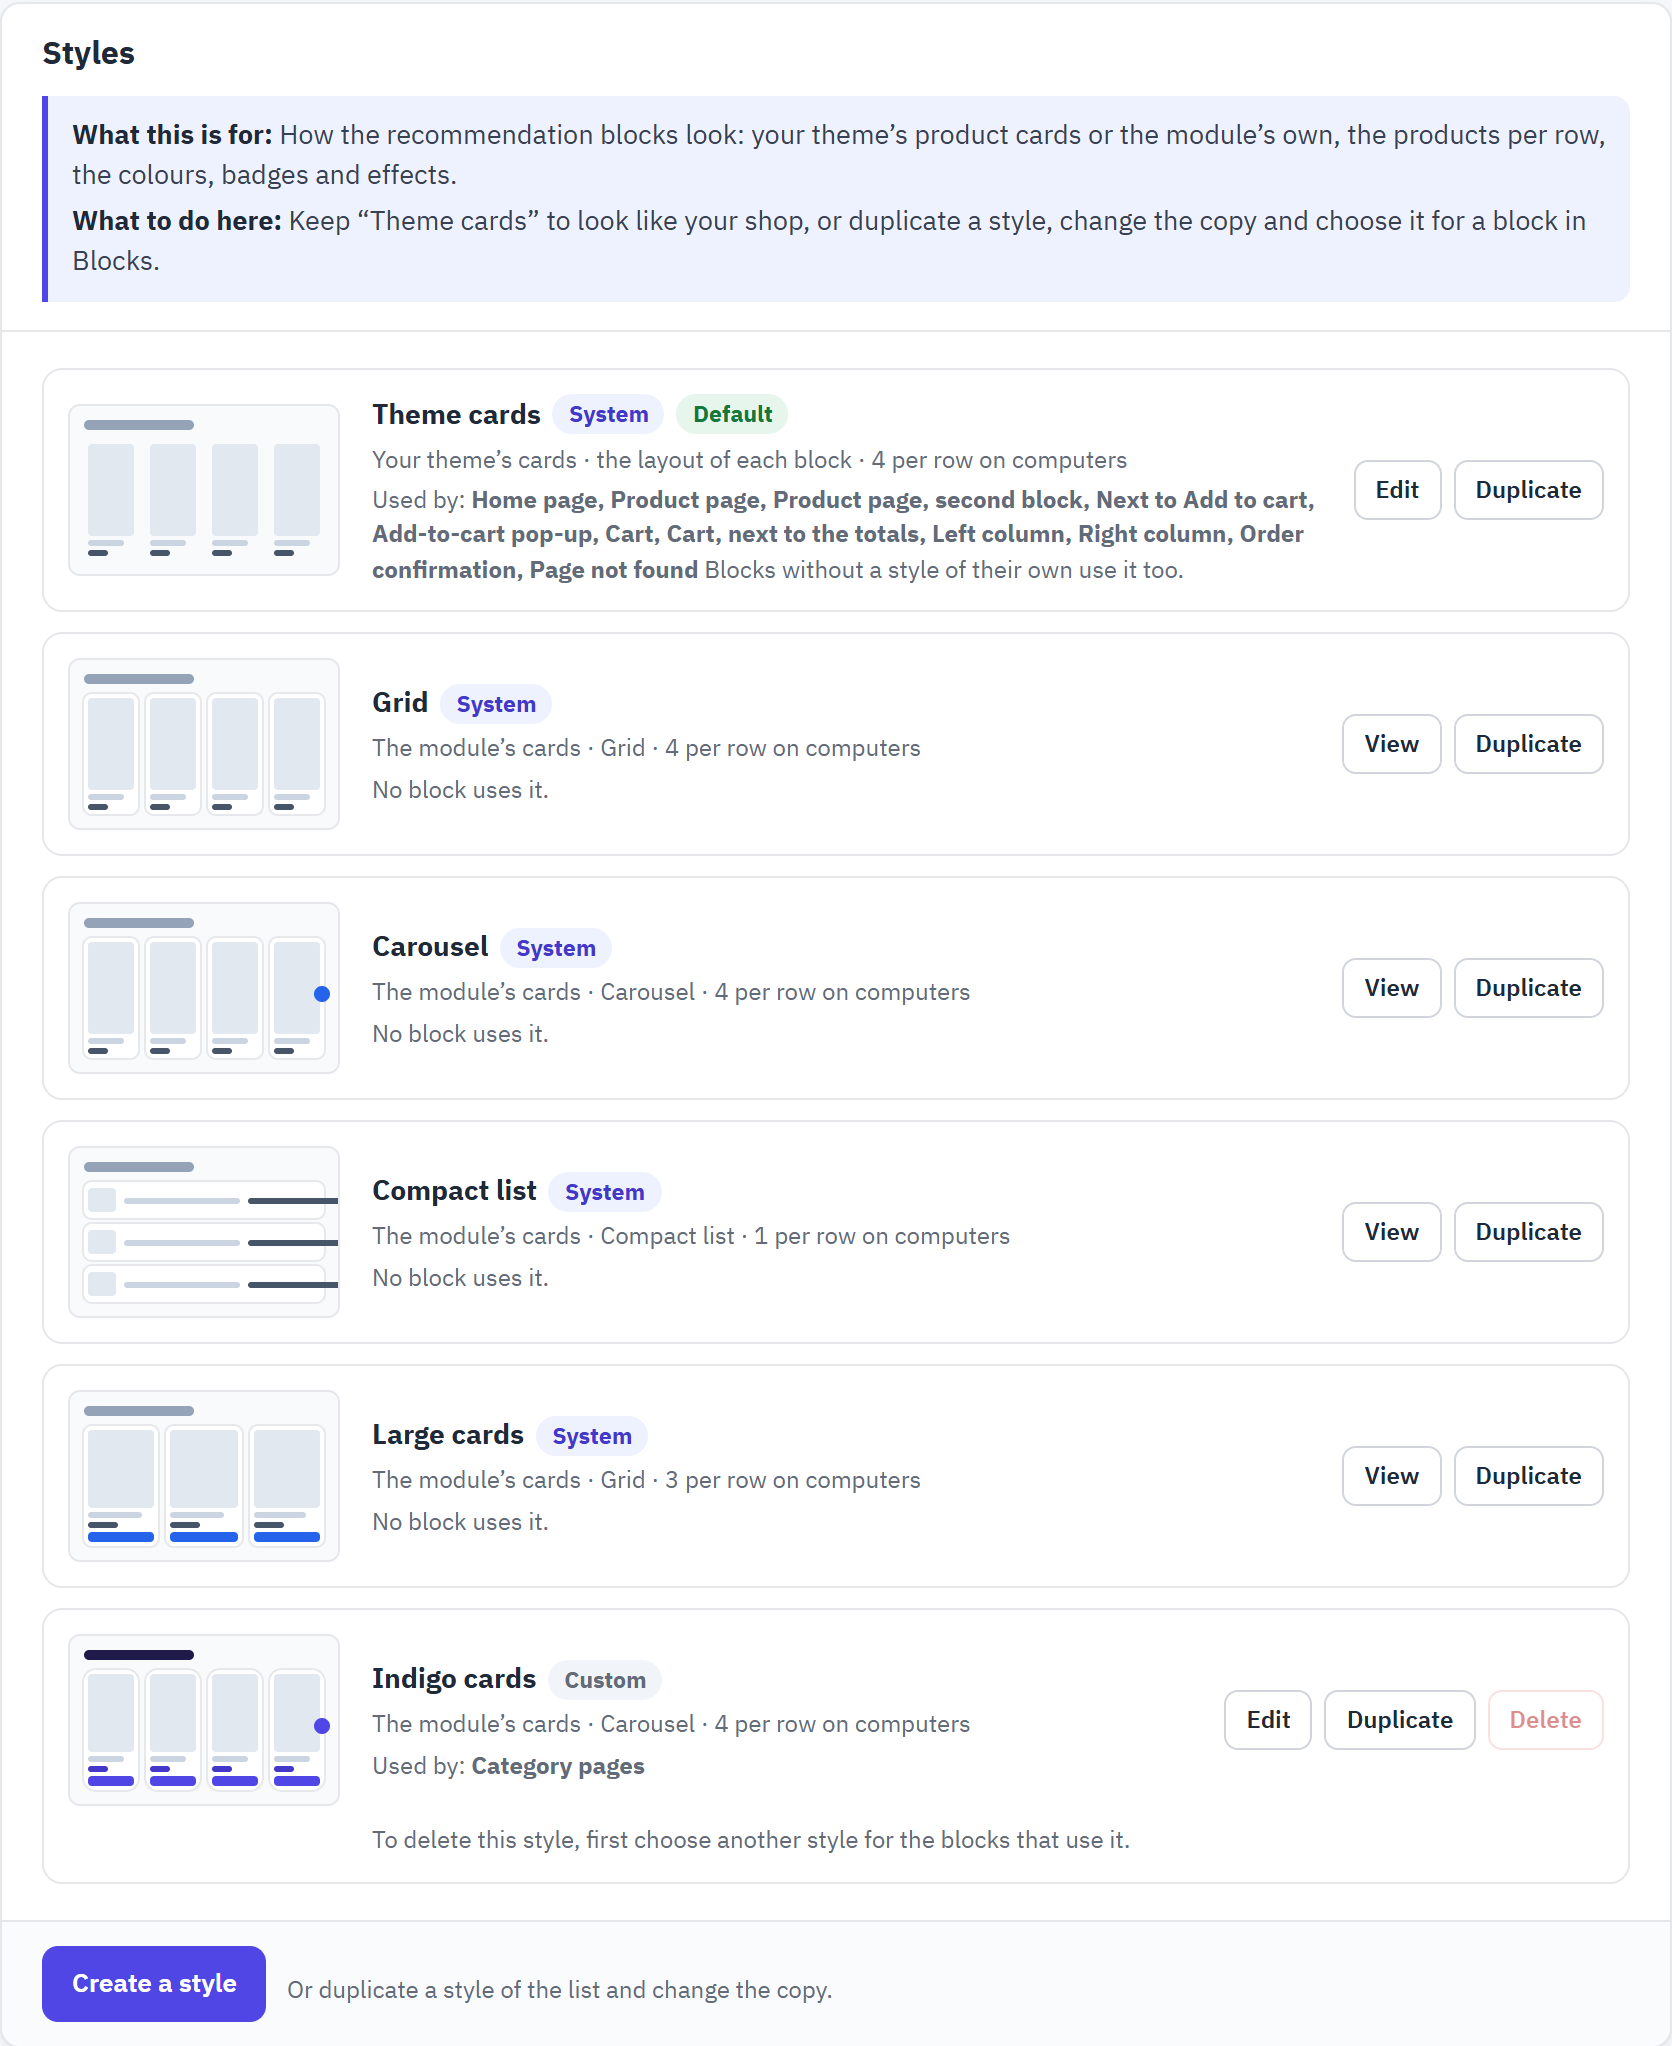Click Delete on Indigo cards style
The height and width of the screenshot is (2046, 1672).
(1545, 1720)
